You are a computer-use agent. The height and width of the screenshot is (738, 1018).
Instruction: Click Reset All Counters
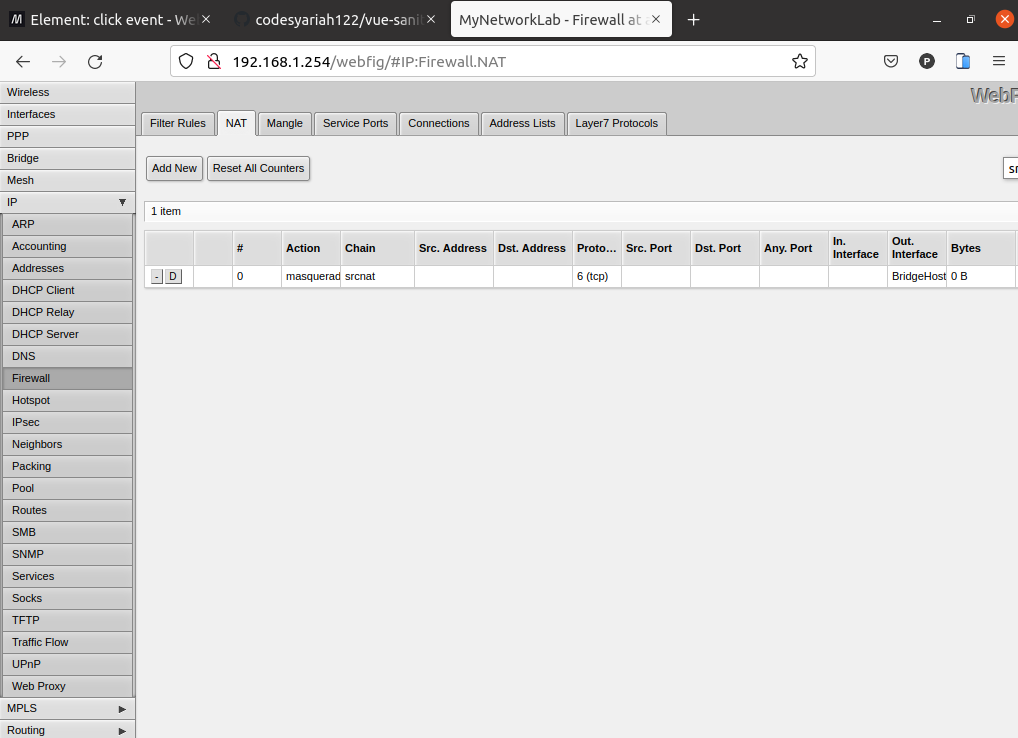[x=258, y=168]
